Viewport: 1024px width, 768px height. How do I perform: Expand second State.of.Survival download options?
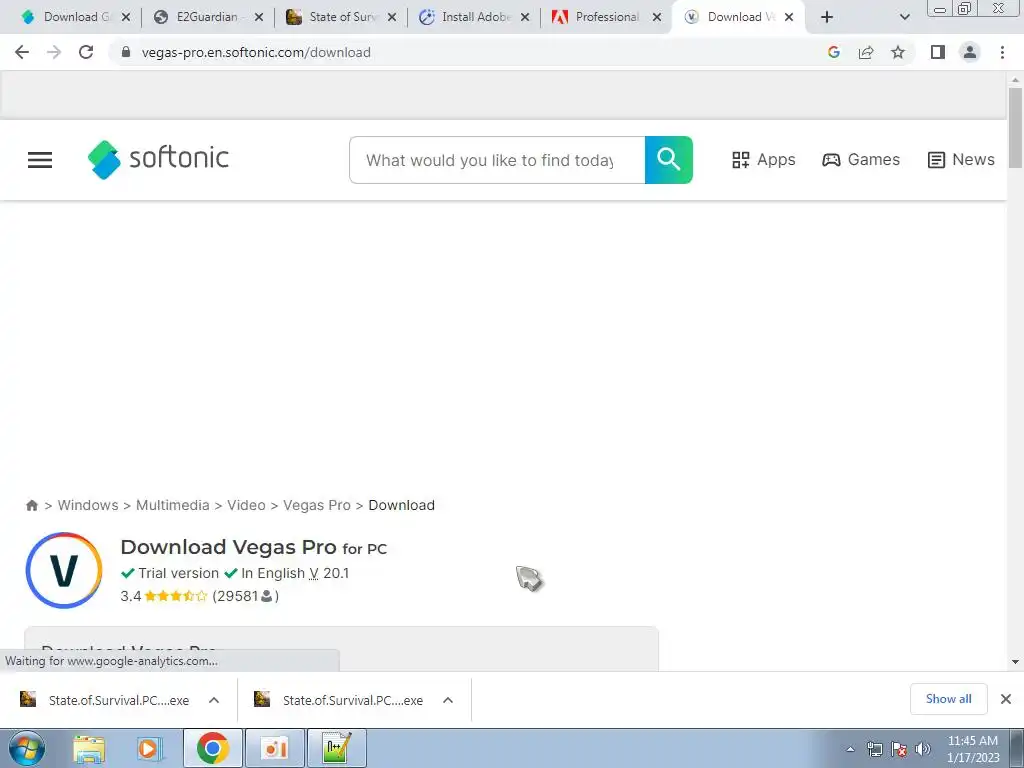point(448,700)
